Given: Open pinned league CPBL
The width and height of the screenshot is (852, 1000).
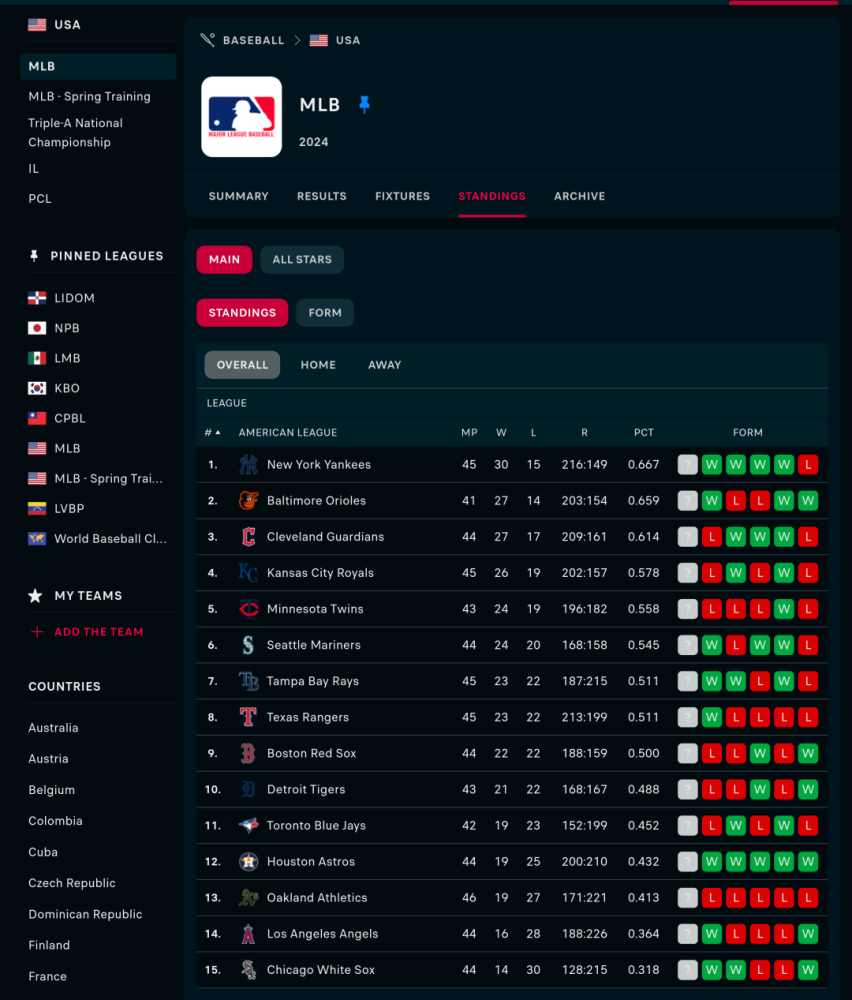Looking at the screenshot, I should 70,418.
